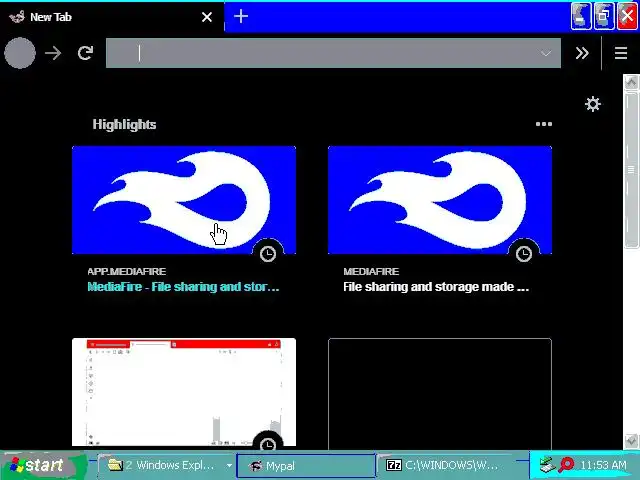The height and width of the screenshot is (480, 640).
Task: Click the back navigation button
Action: click(x=20, y=53)
